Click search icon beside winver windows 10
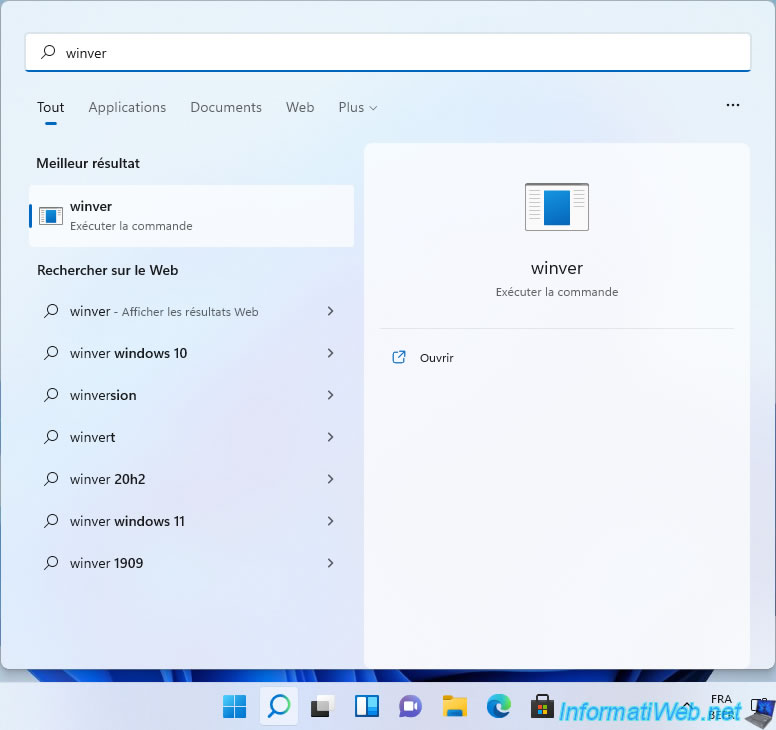Image resolution: width=776 pixels, height=730 pixels. (51, 353)
